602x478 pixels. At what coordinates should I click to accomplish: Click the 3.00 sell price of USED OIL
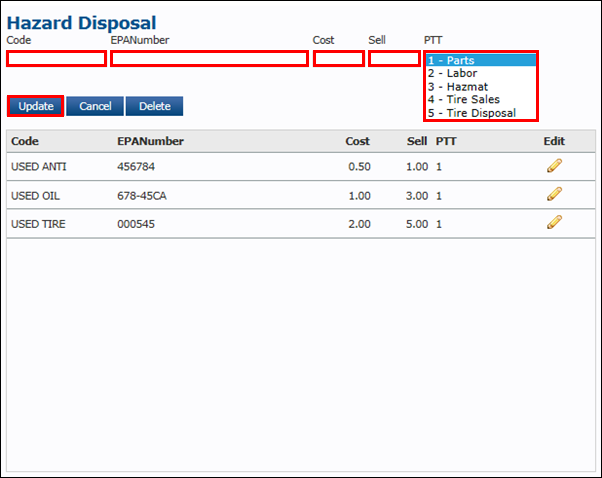pos(417,196)
